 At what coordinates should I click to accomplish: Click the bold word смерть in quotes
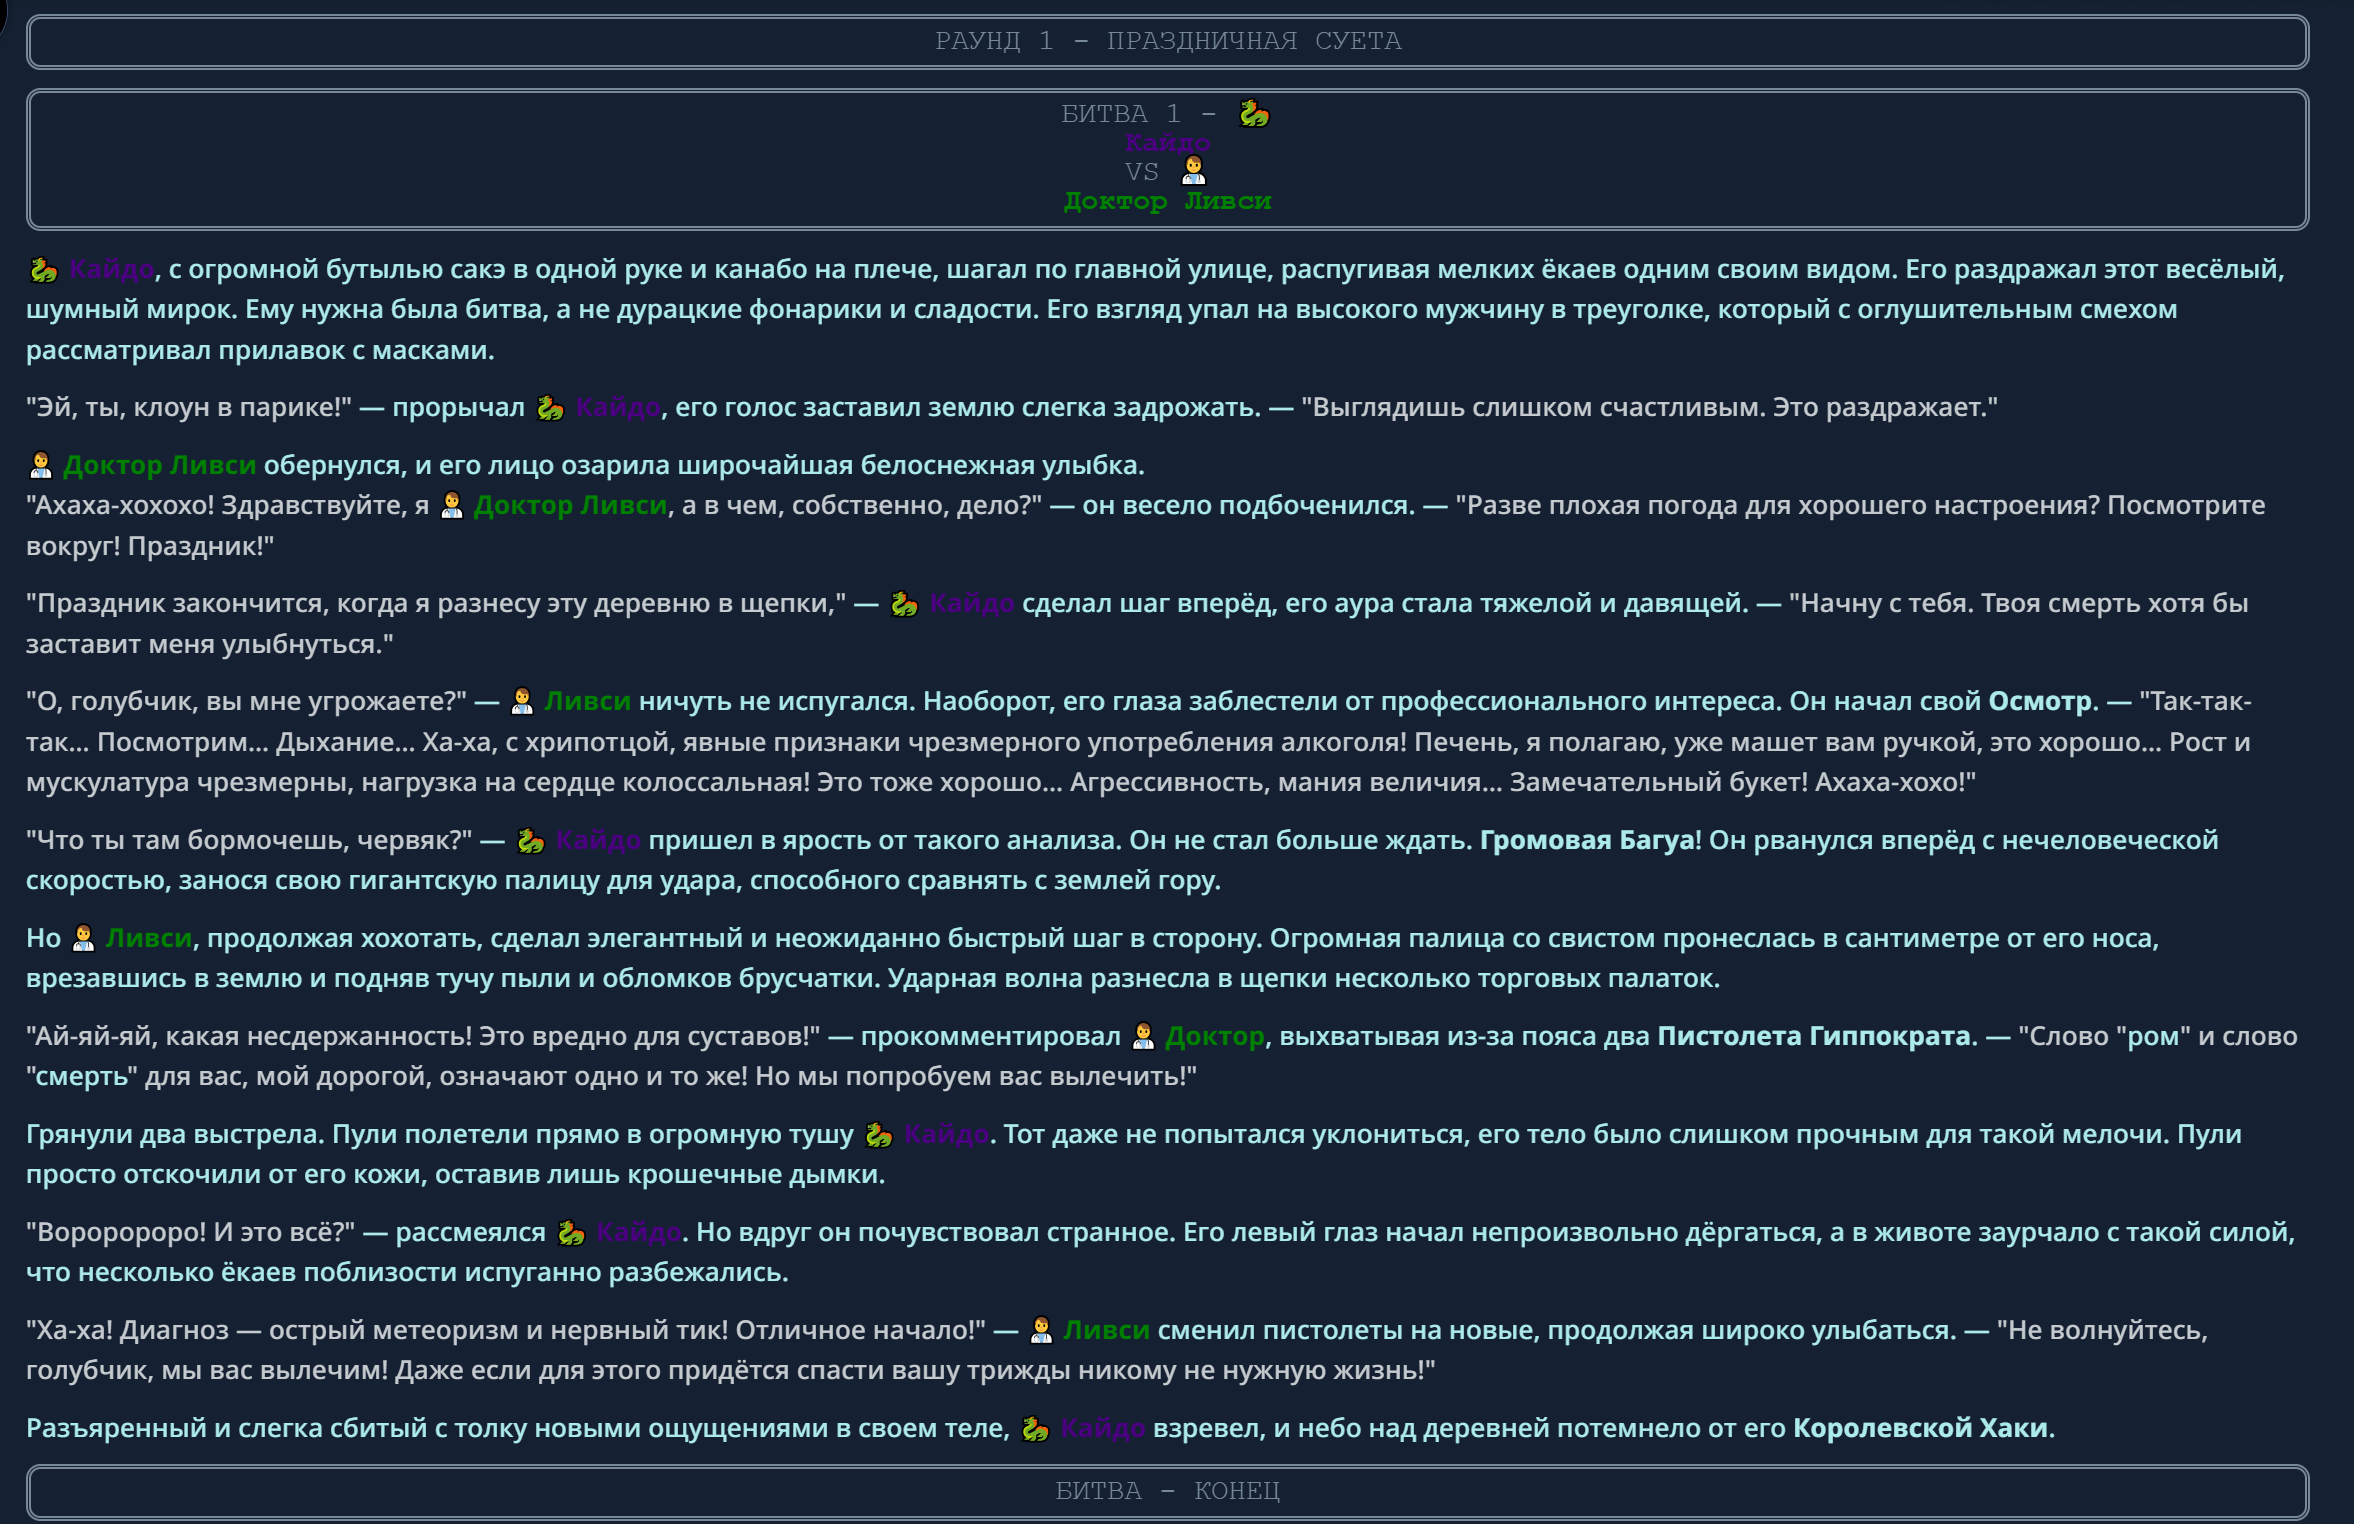coord(83,1076)
